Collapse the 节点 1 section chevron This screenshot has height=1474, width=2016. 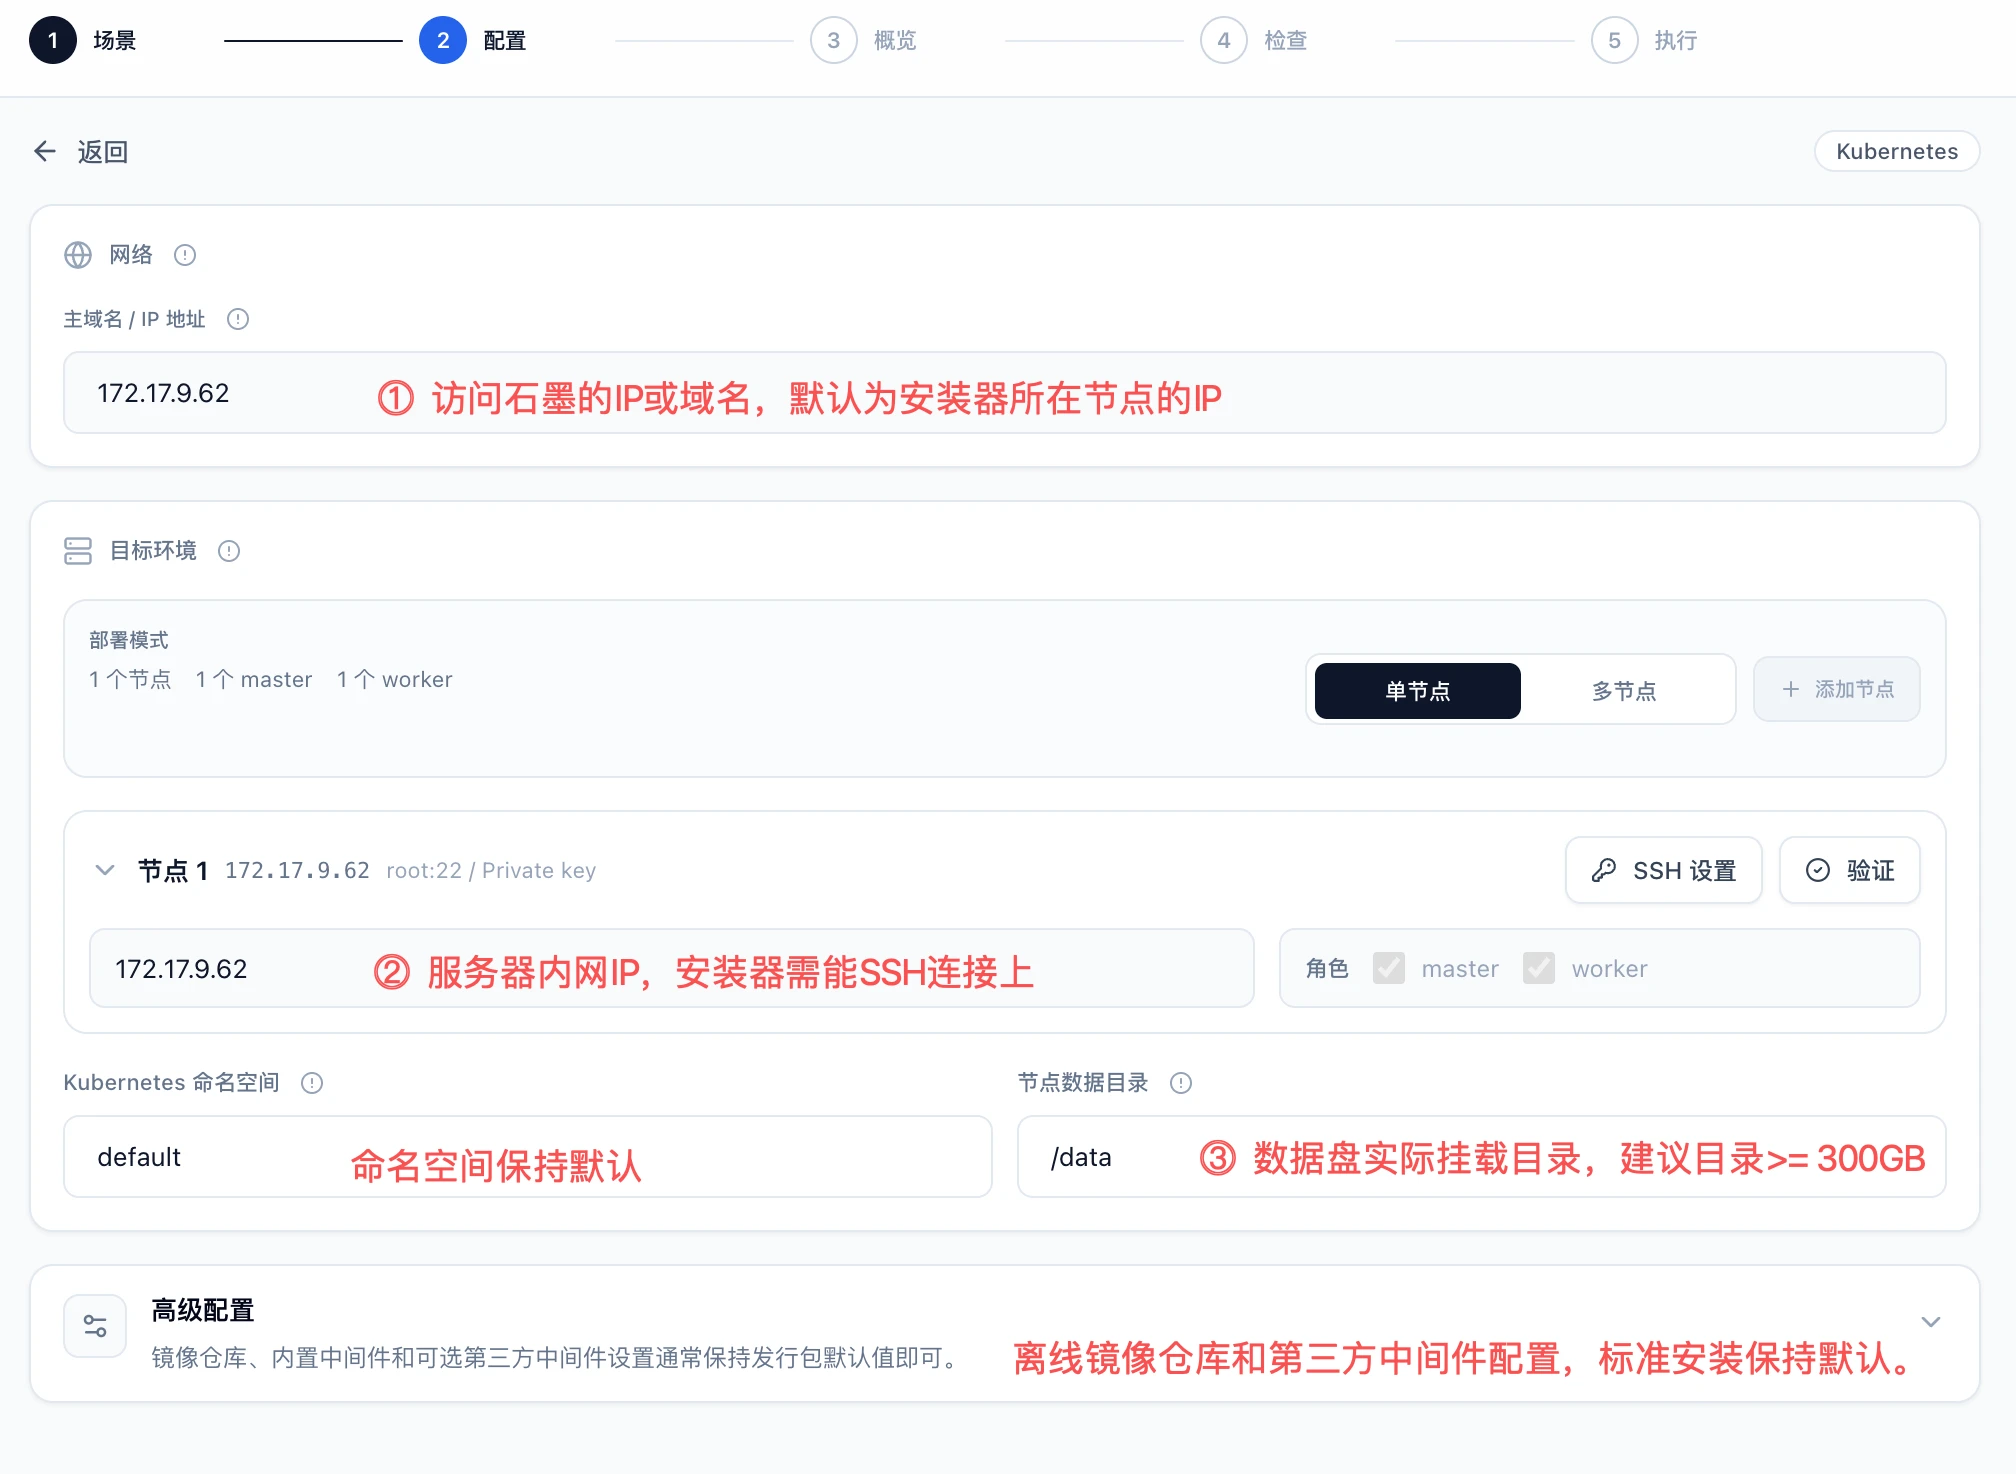click(x=105, y=870)
